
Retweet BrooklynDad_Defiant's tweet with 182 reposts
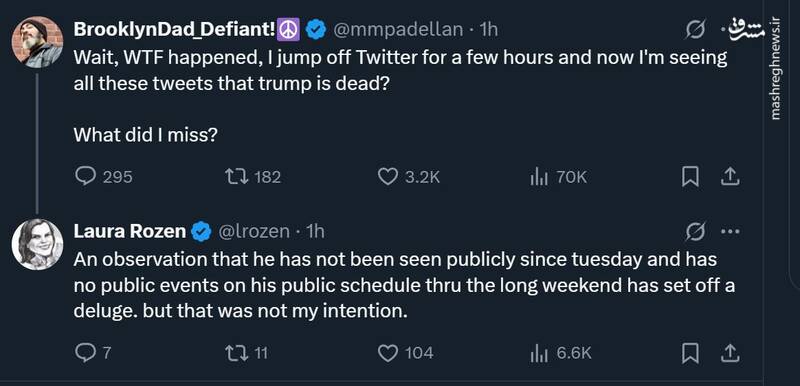click(x=237, y=176)
